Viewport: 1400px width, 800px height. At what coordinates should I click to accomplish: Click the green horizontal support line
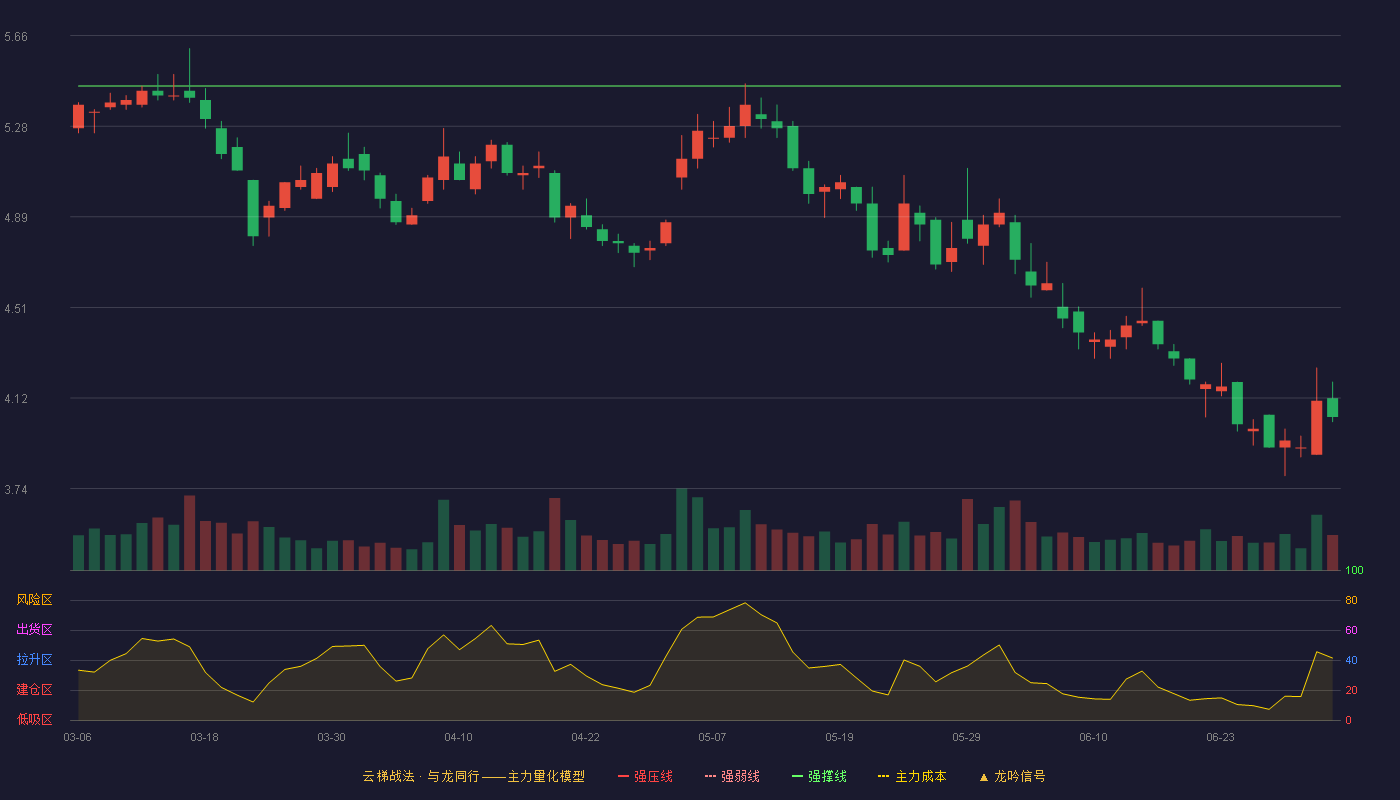click(x=709, y=86)
